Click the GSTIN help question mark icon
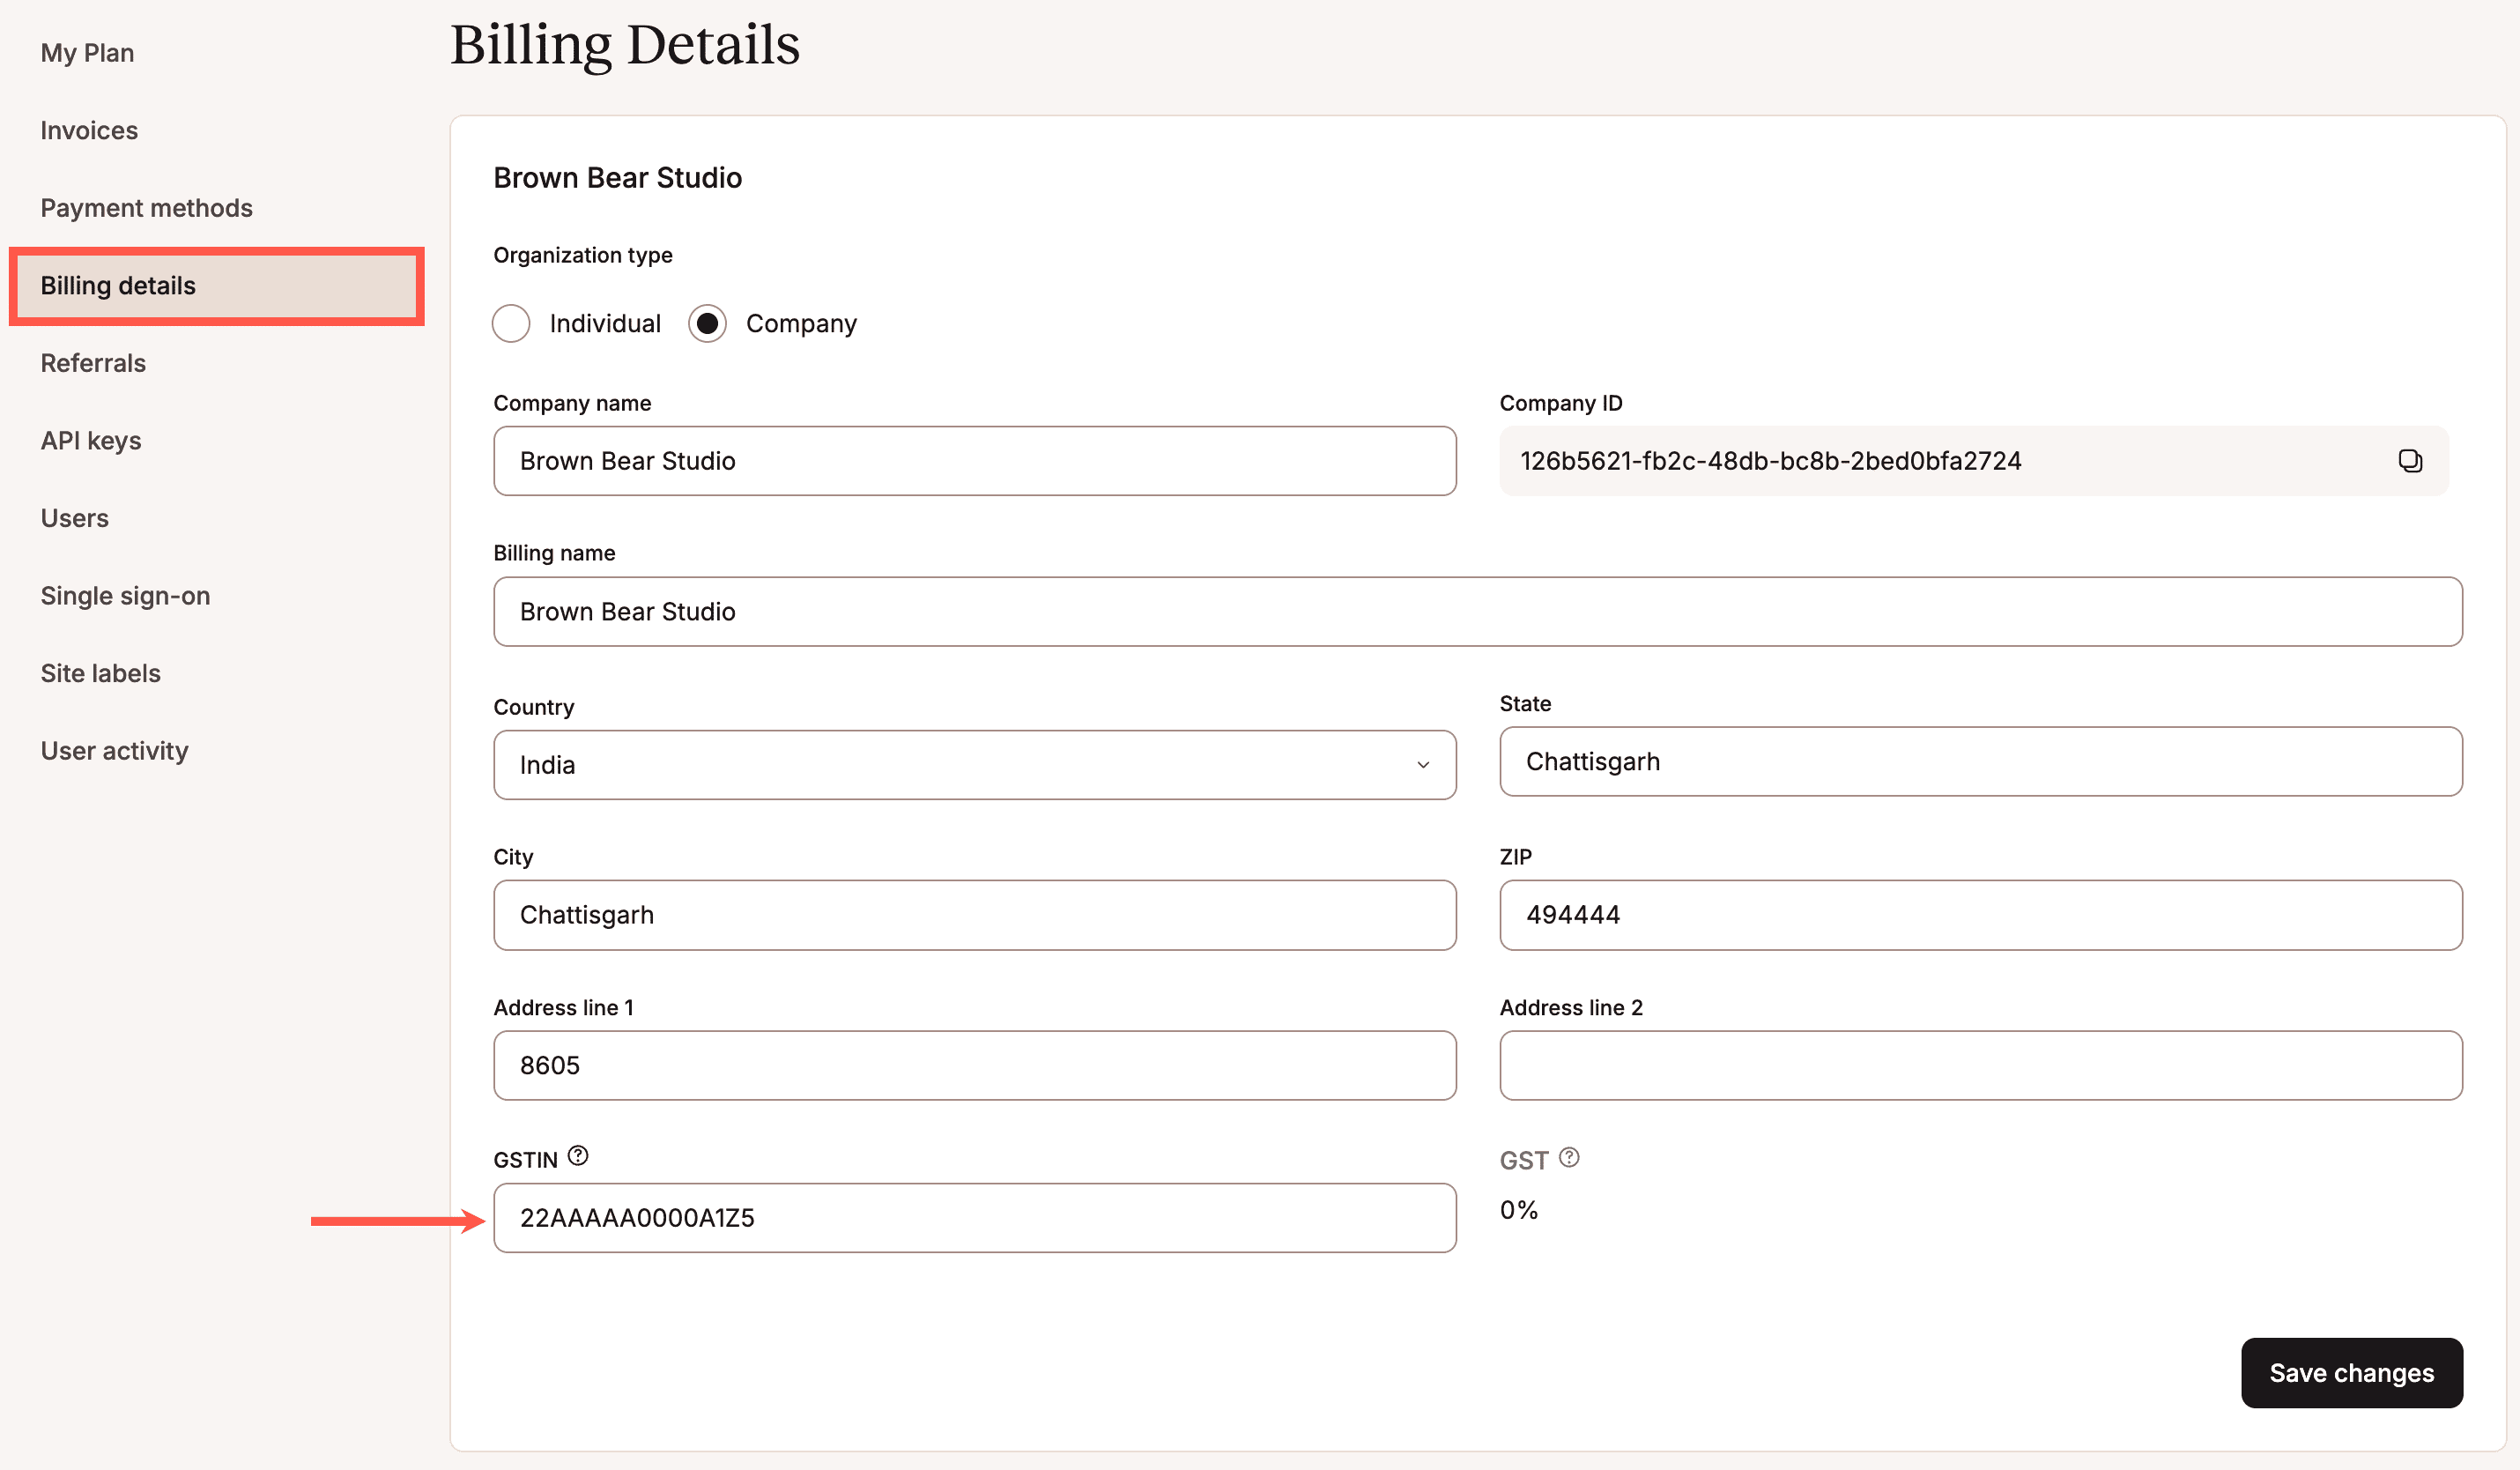 pyautogui.click(x=578, y=1156)
